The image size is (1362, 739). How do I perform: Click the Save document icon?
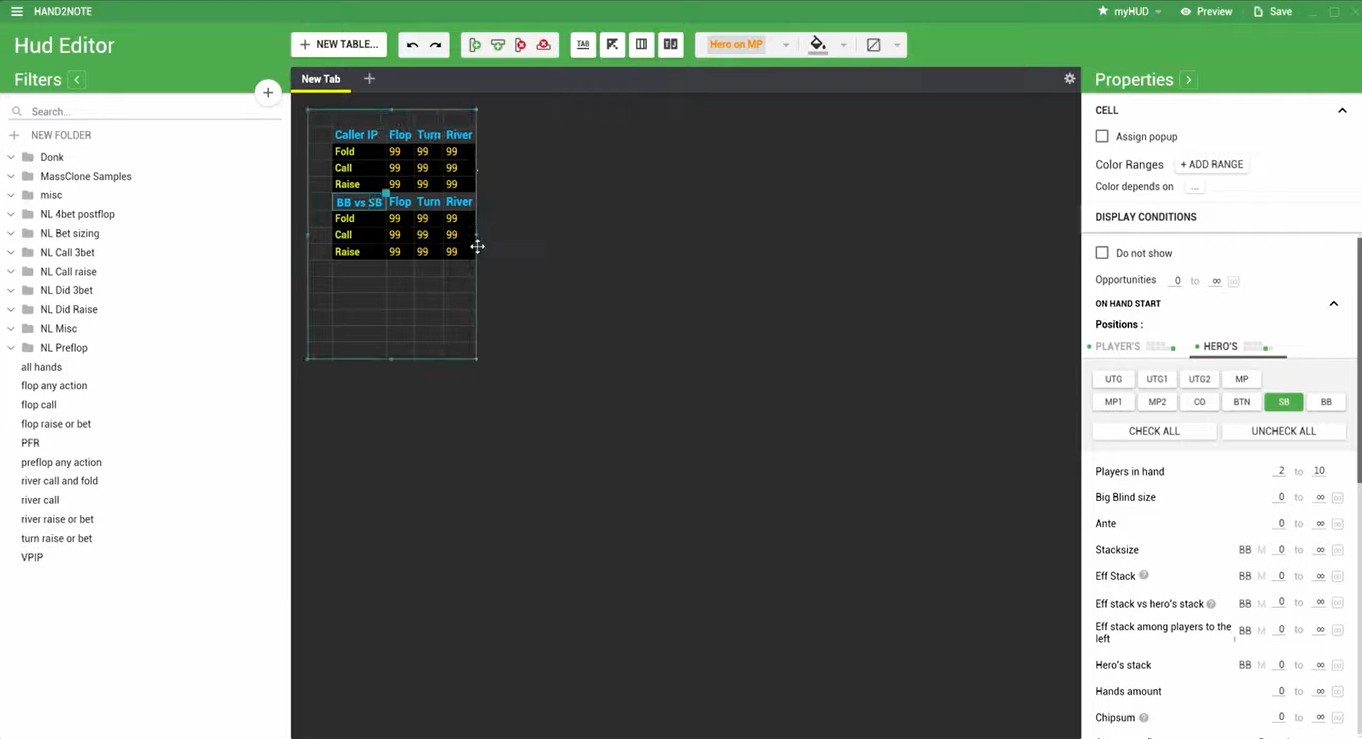click(1258, 12)
